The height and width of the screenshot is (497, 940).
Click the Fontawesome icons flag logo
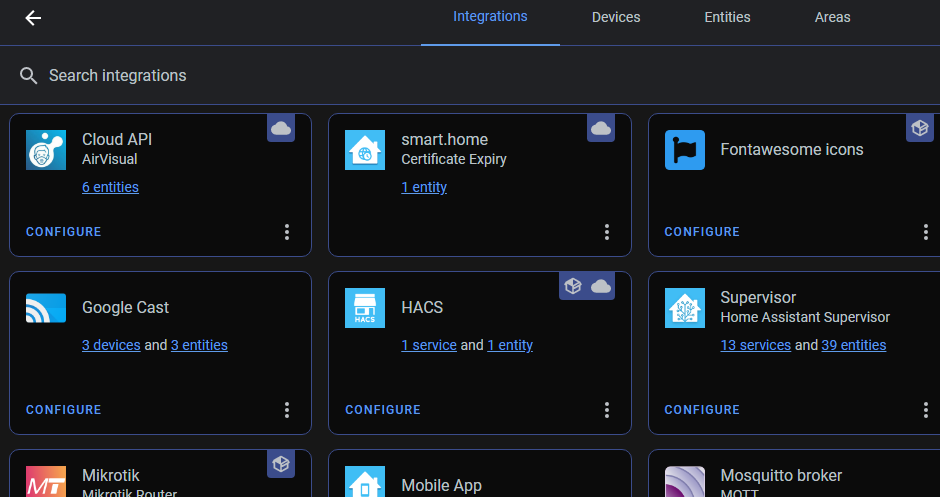click(685, 150)
